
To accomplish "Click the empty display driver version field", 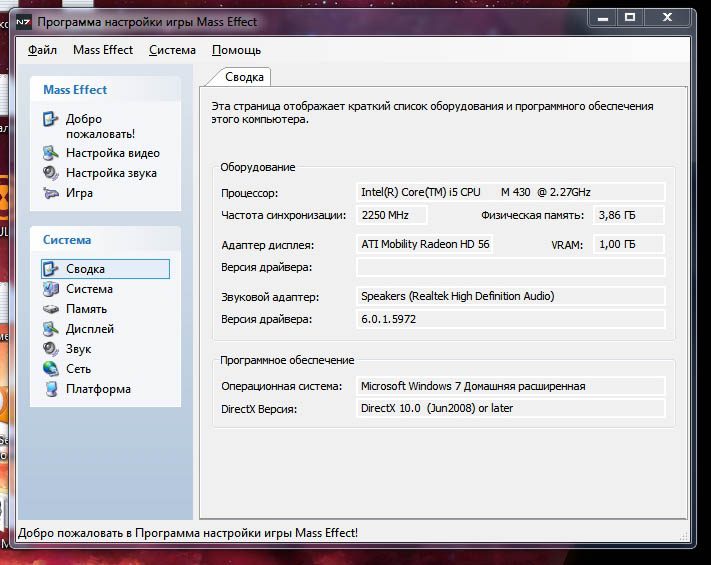I will click(511, 267).
